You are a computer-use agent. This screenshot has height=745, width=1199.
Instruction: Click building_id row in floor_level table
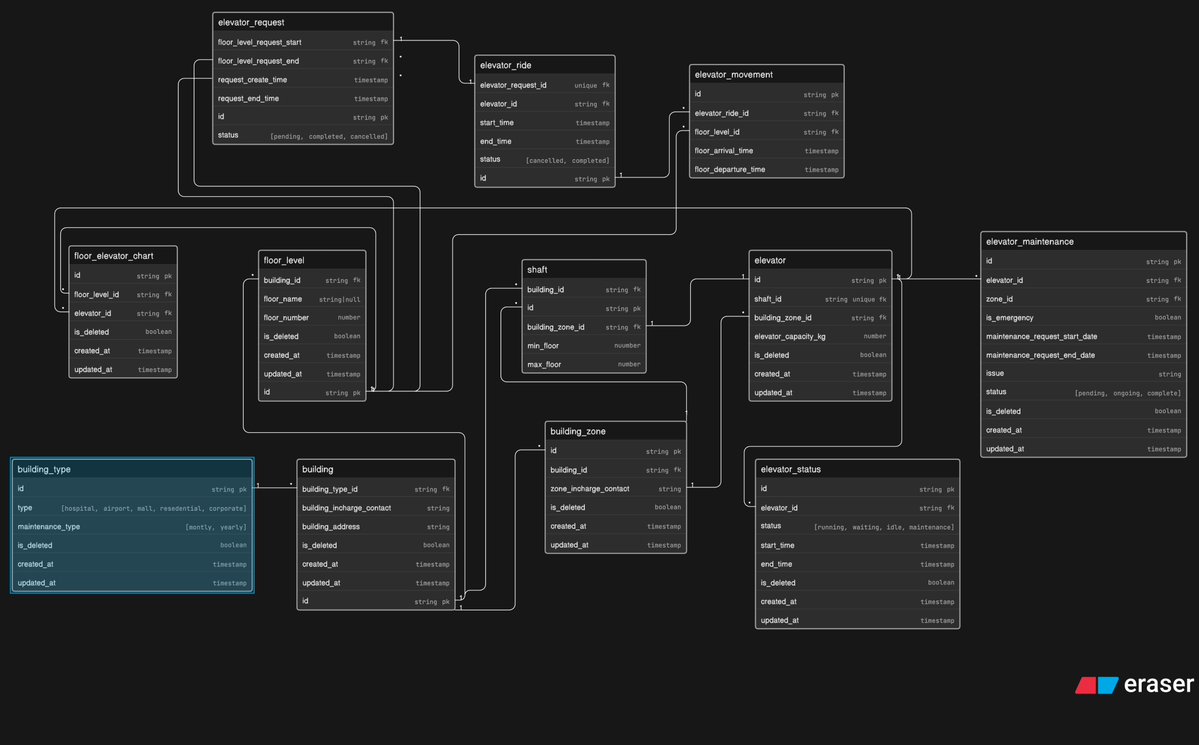(x=312, y=280)
